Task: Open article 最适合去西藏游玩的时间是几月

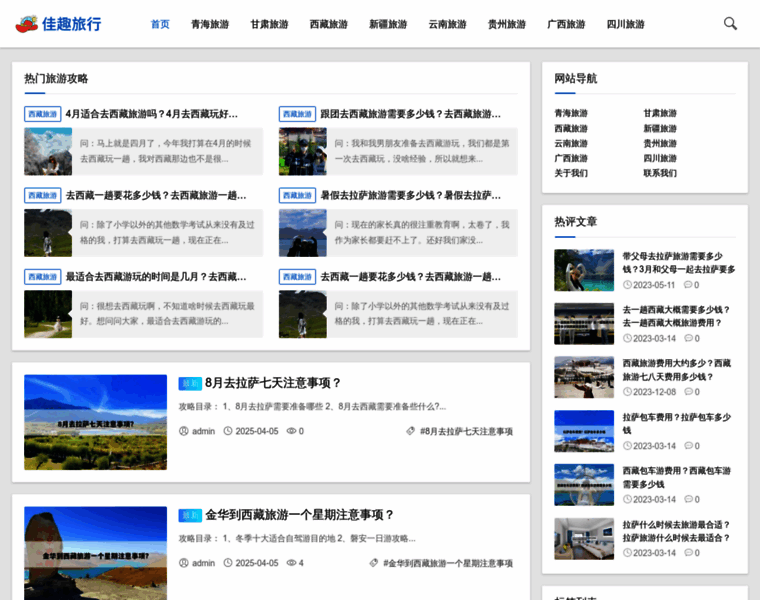Action: click(156, 277)
